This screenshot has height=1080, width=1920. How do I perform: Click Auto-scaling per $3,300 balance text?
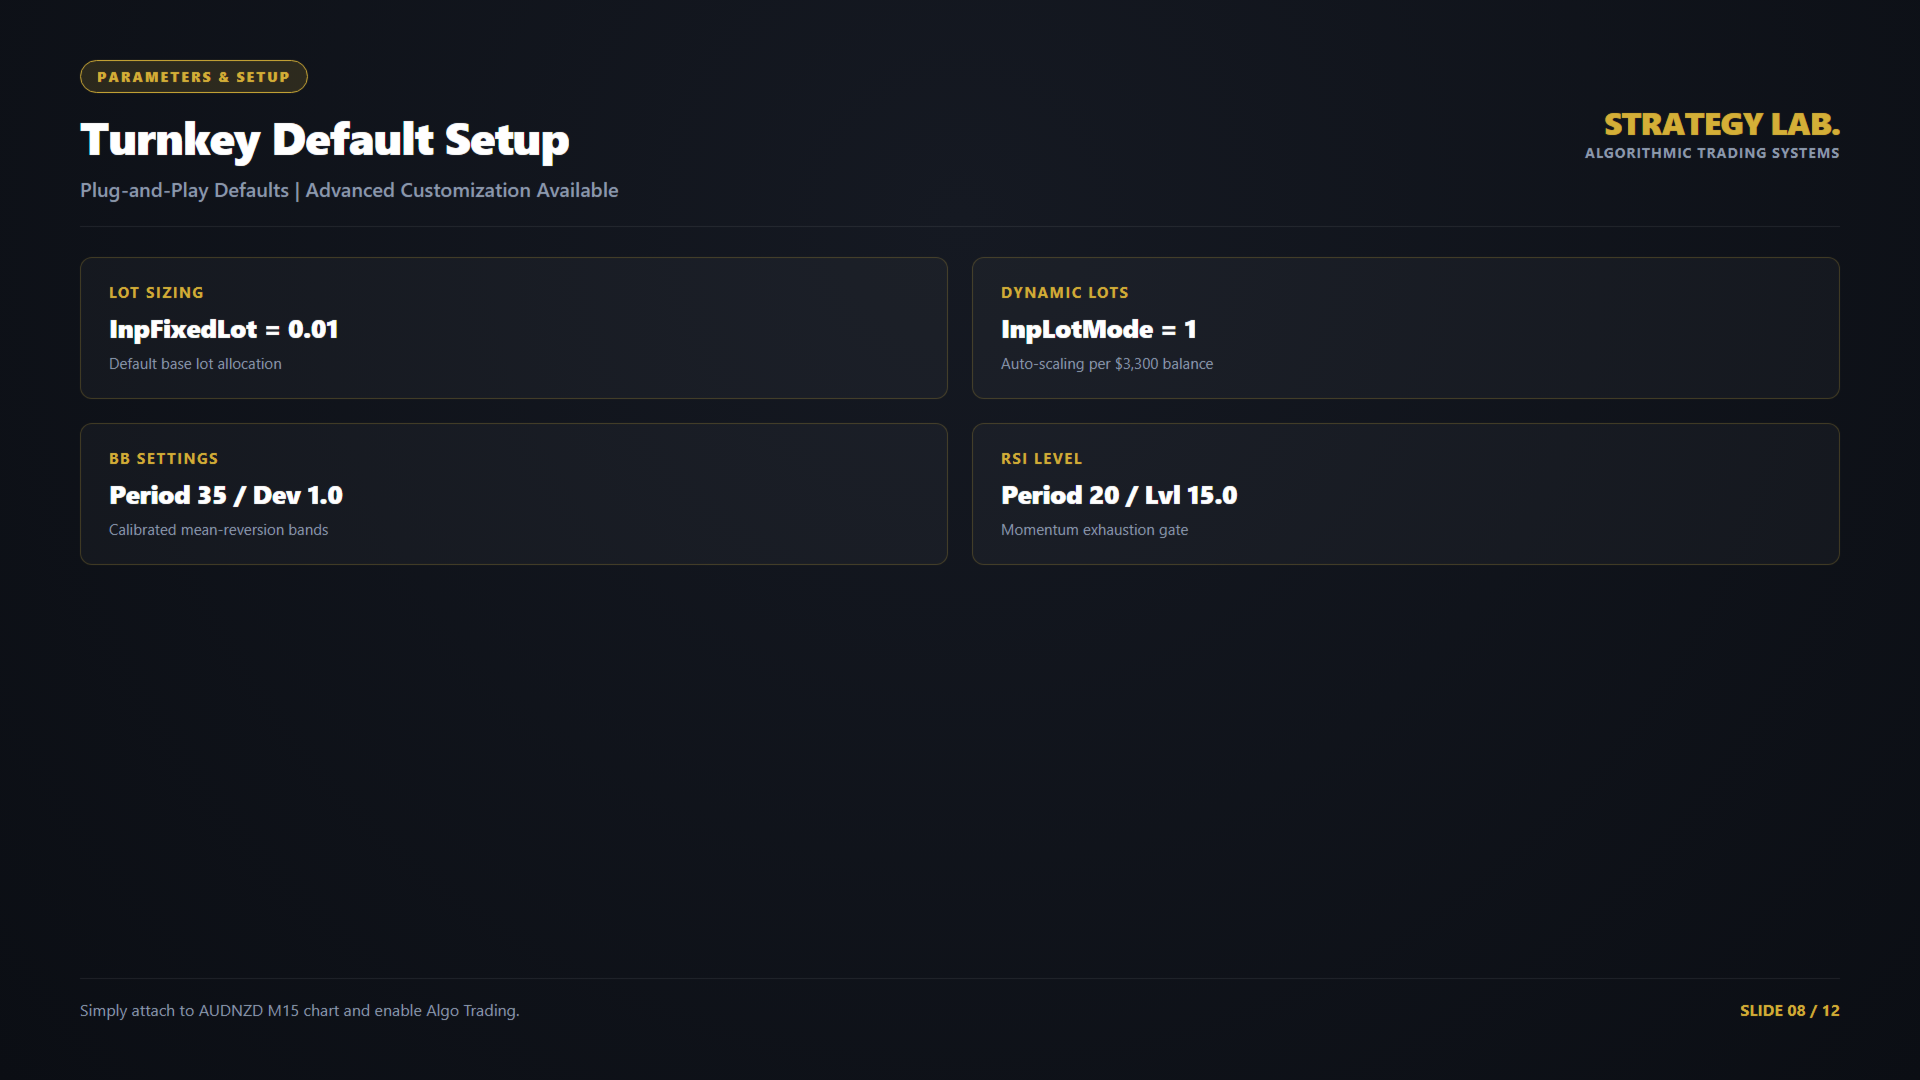[1107, 364]
